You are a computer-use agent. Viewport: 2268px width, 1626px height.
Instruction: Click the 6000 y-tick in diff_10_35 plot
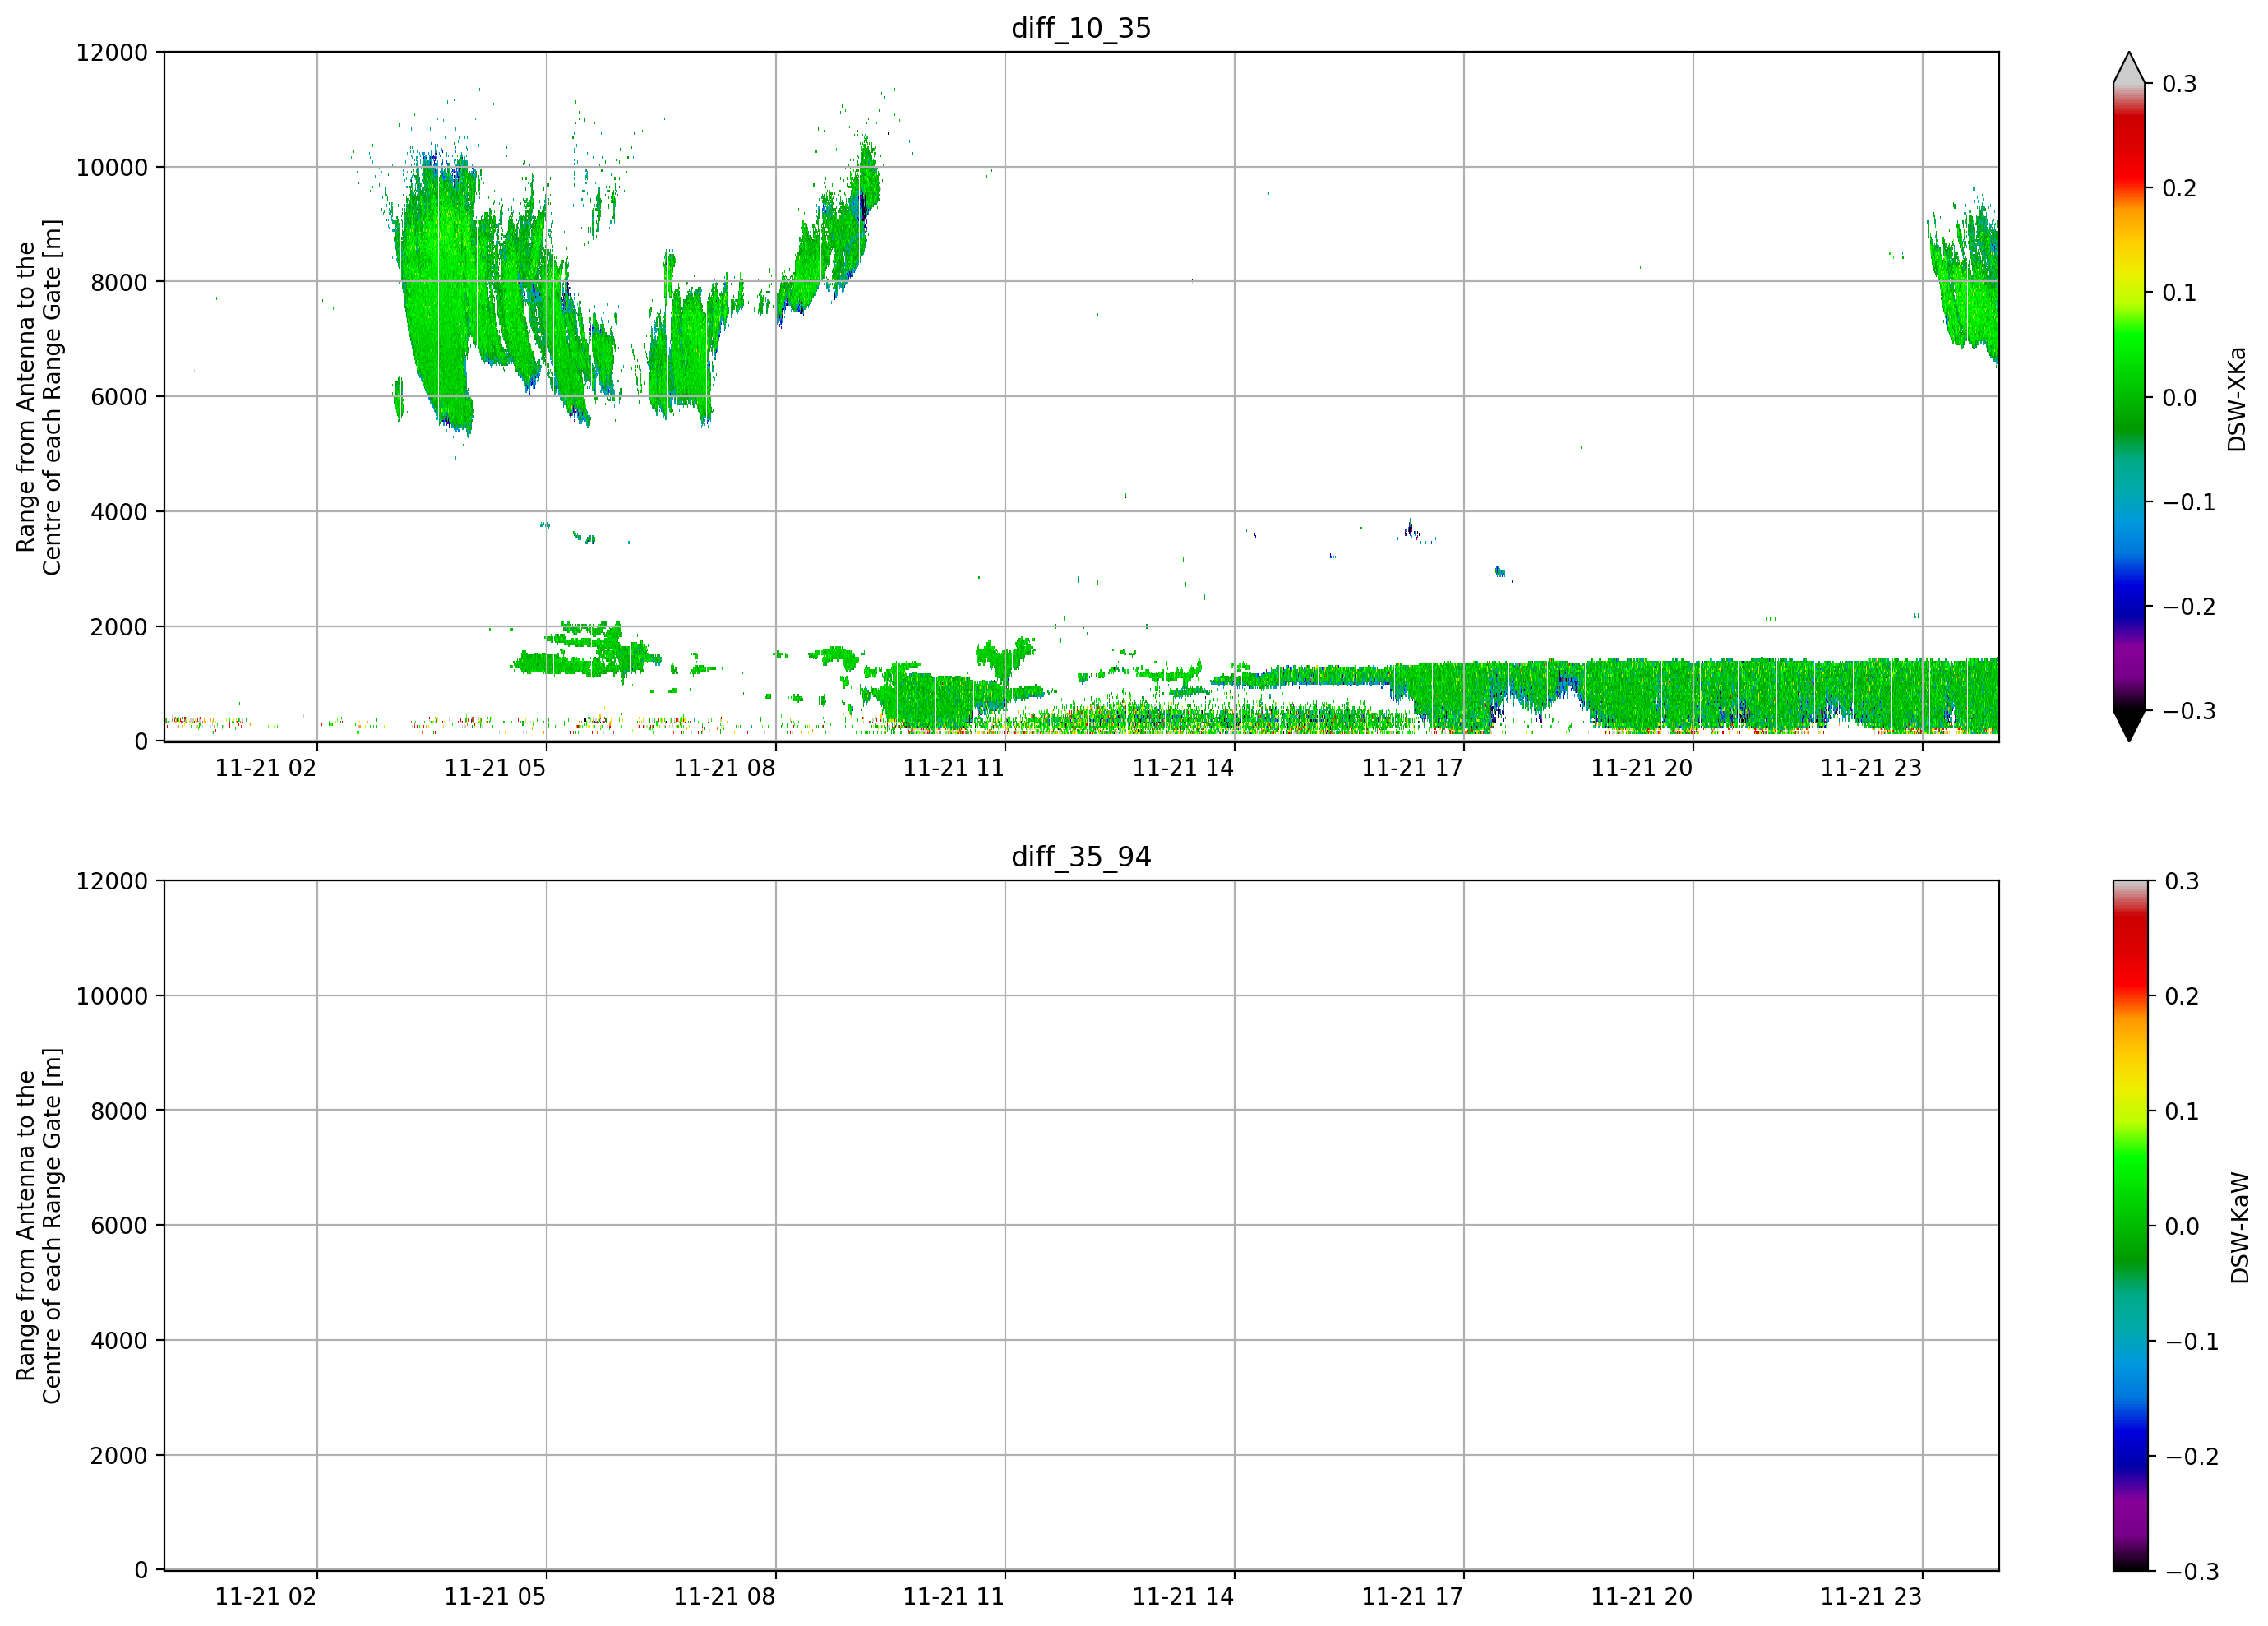pos(119,397)
